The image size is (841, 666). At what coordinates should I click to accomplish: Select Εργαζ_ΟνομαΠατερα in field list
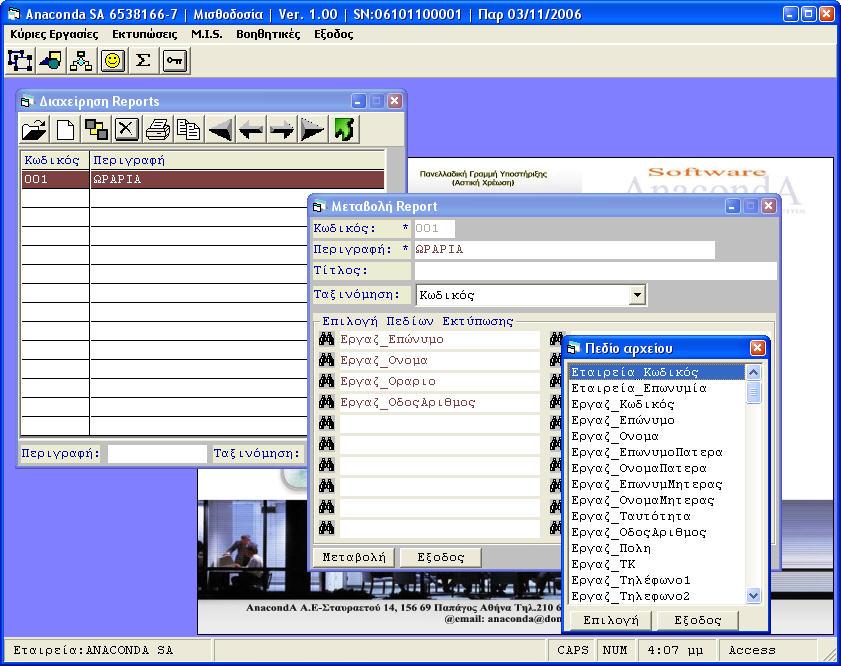(656, 469)
